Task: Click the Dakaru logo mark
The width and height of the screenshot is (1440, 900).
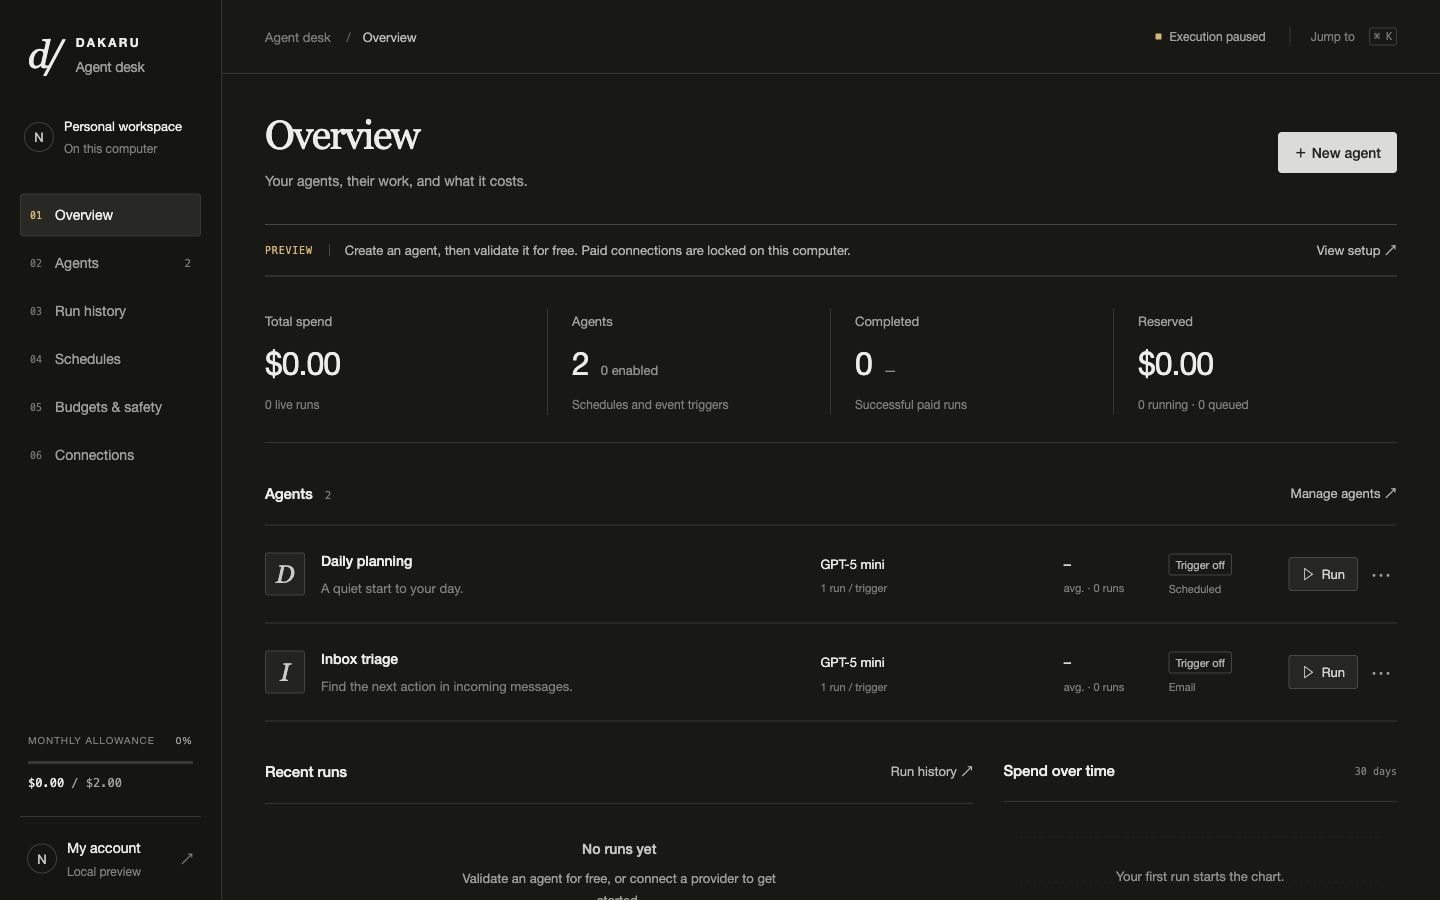Action: tap(46, 56)
